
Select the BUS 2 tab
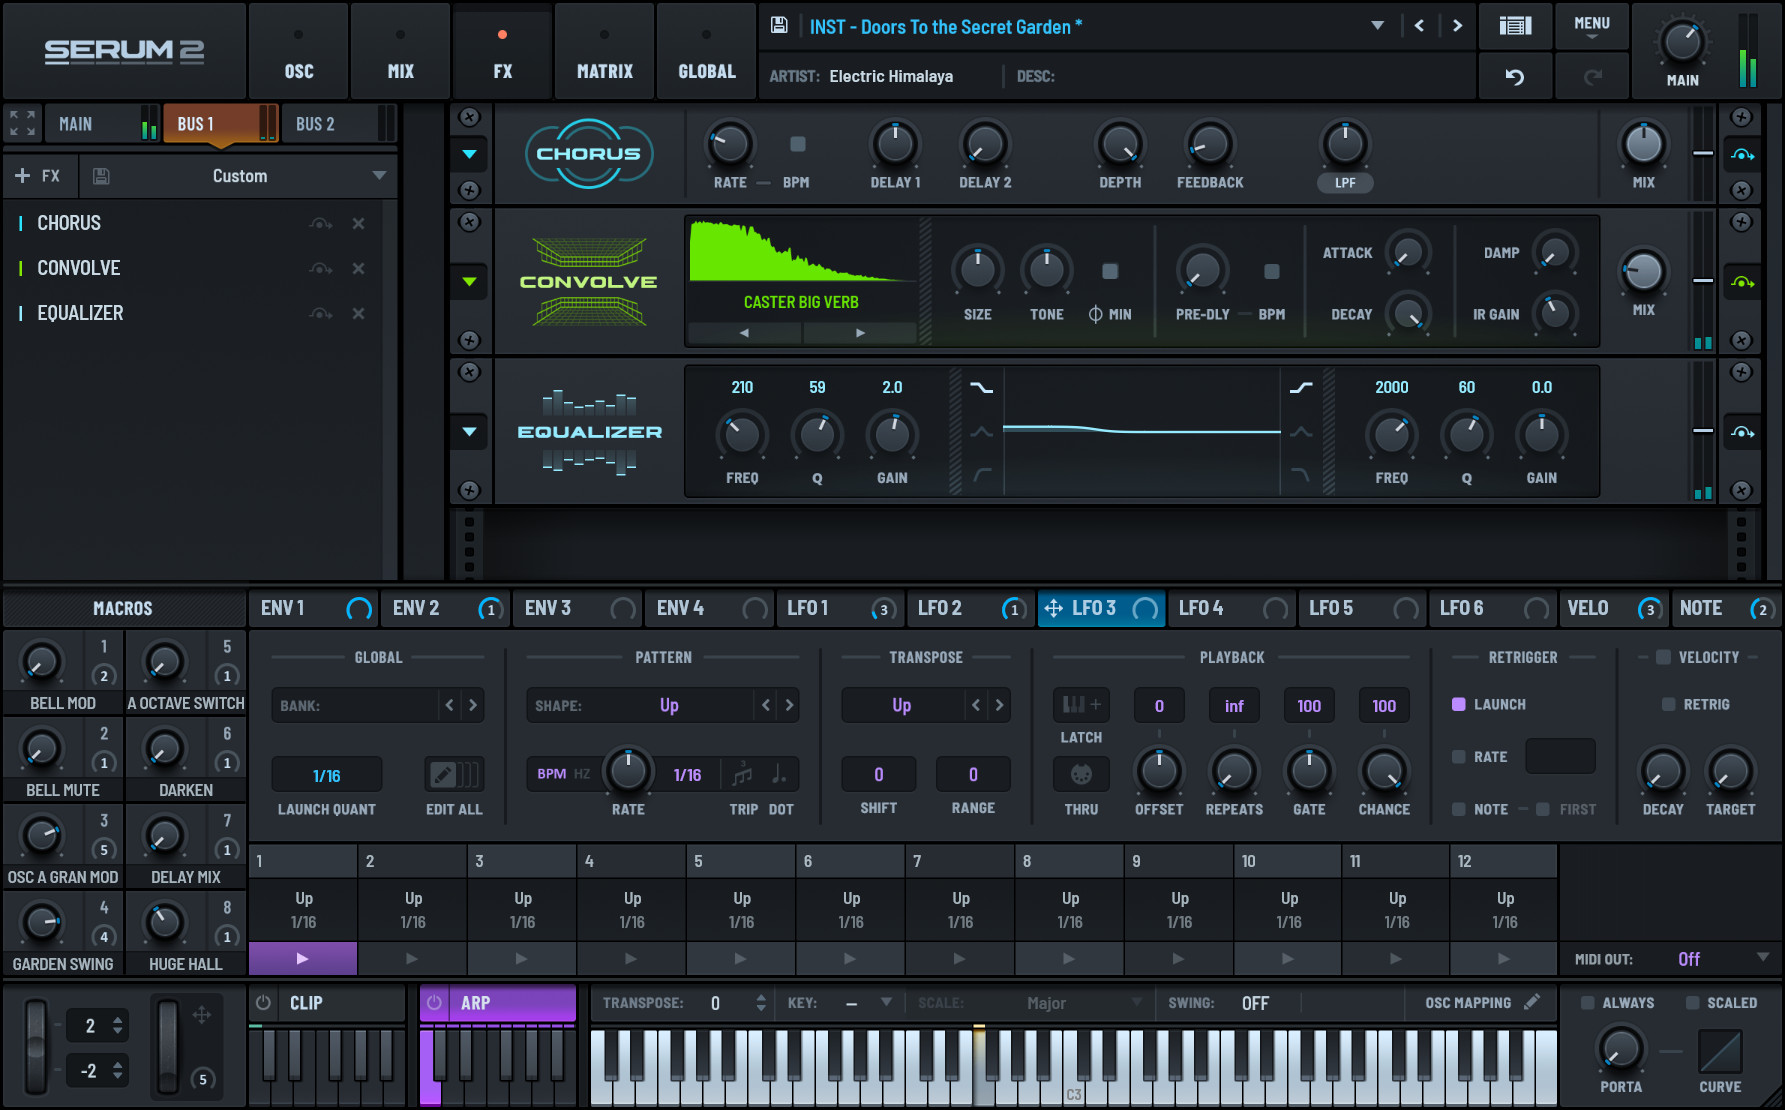pos(338,124)
